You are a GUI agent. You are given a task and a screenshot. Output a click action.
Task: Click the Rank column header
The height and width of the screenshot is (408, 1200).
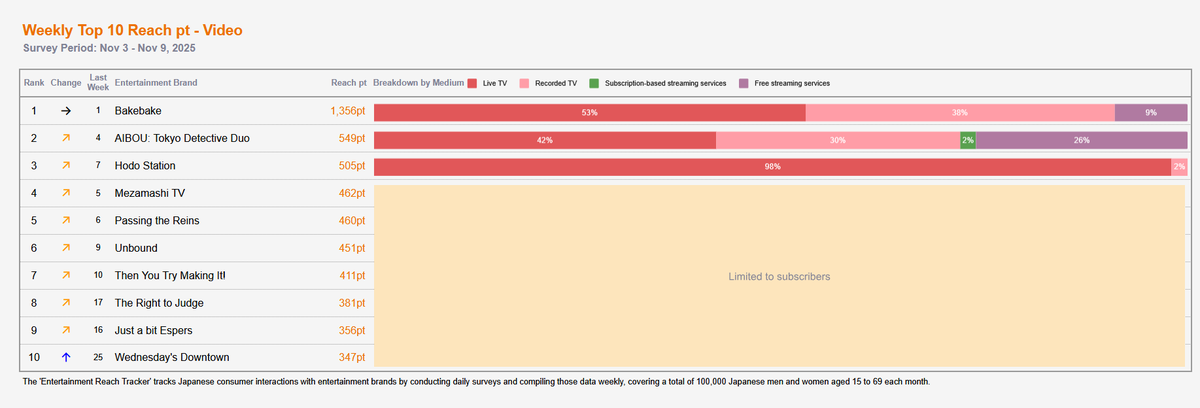point(34,82)
